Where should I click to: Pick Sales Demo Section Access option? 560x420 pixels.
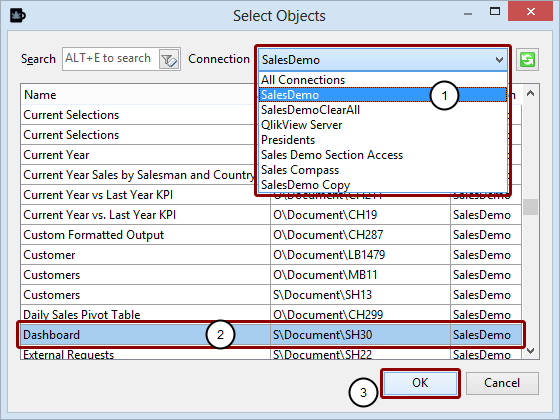point(383,155)
